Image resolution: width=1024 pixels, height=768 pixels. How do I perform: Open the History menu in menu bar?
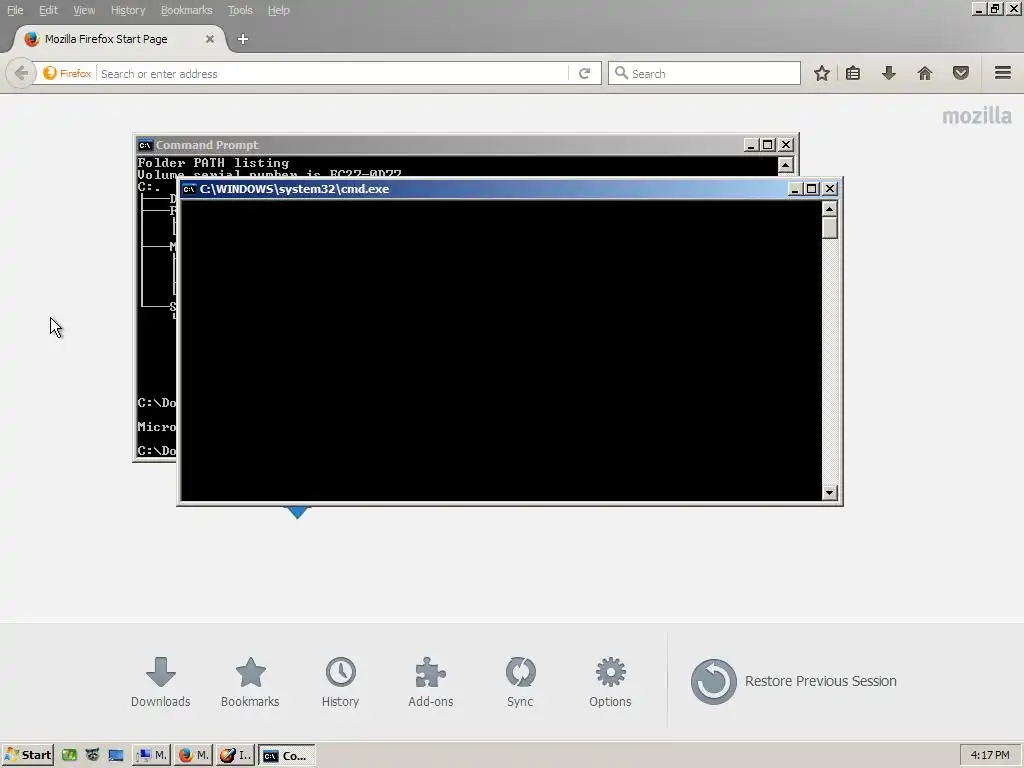tap(127, 10)
